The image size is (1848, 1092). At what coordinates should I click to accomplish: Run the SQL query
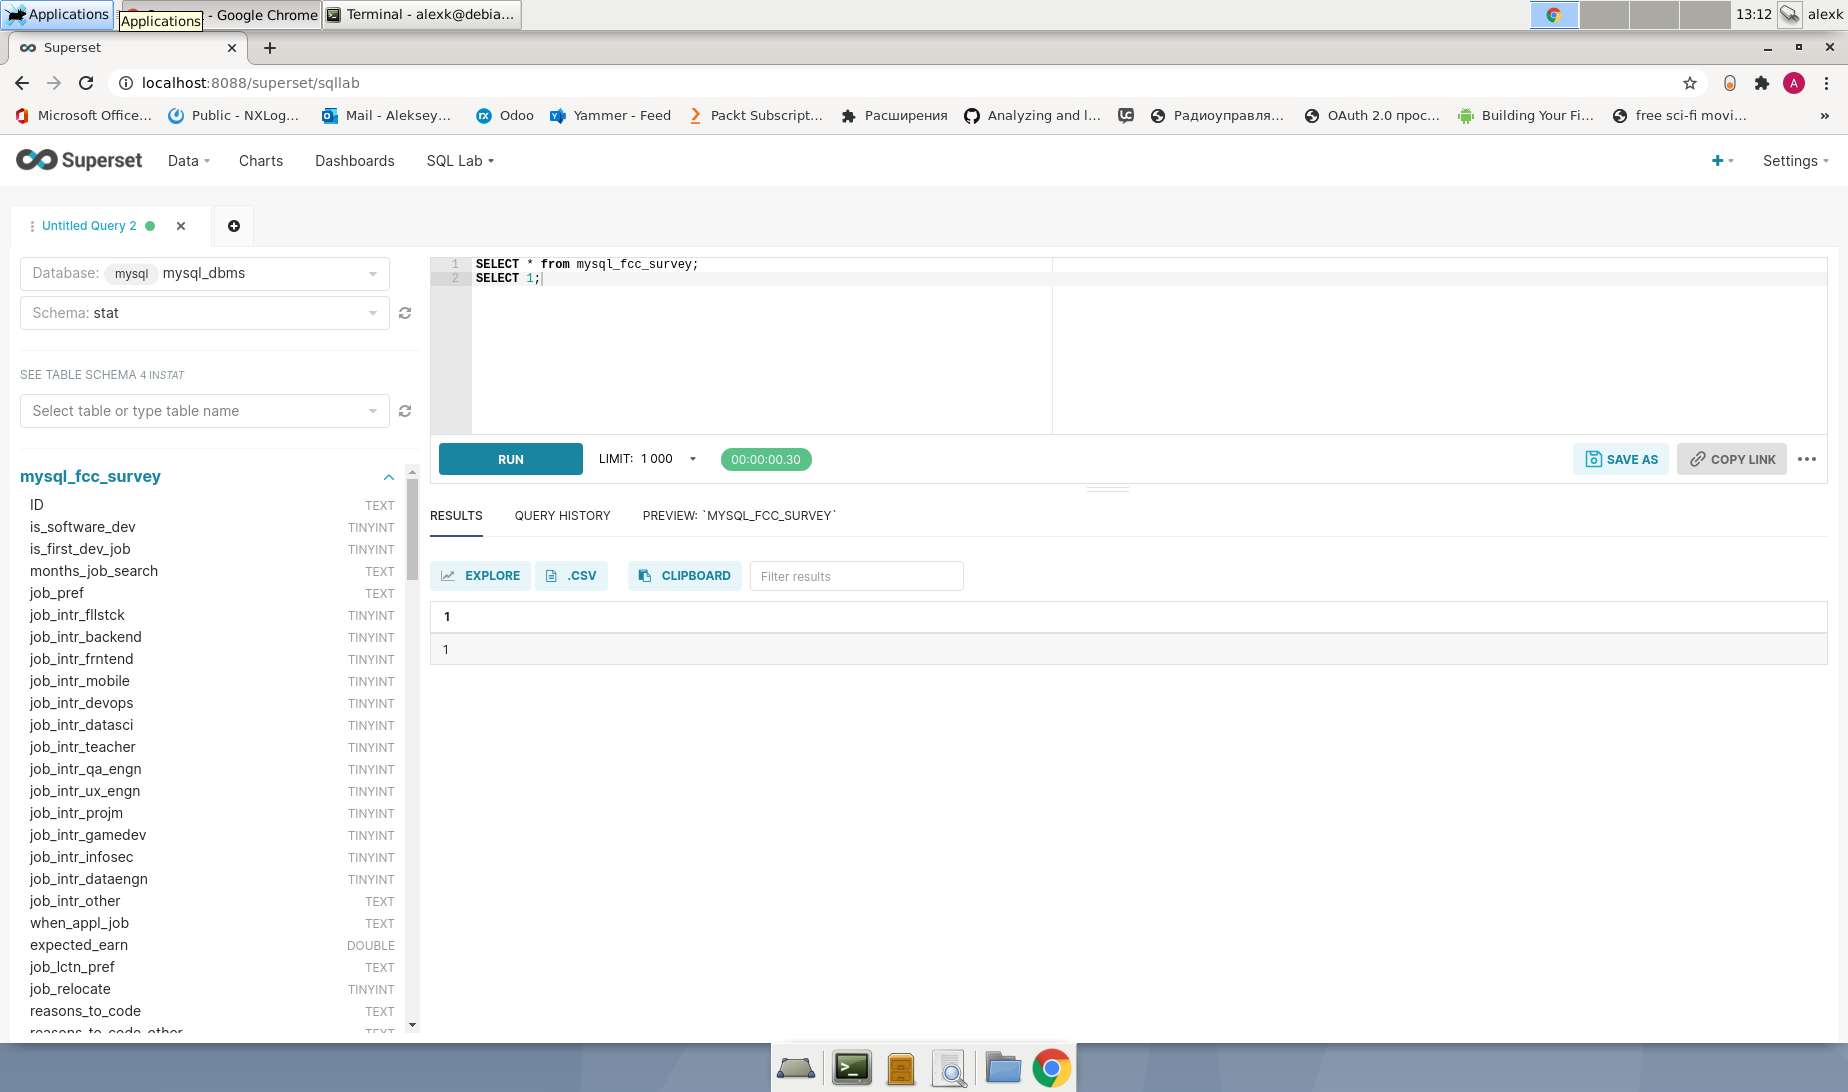[x=510, y=459]
